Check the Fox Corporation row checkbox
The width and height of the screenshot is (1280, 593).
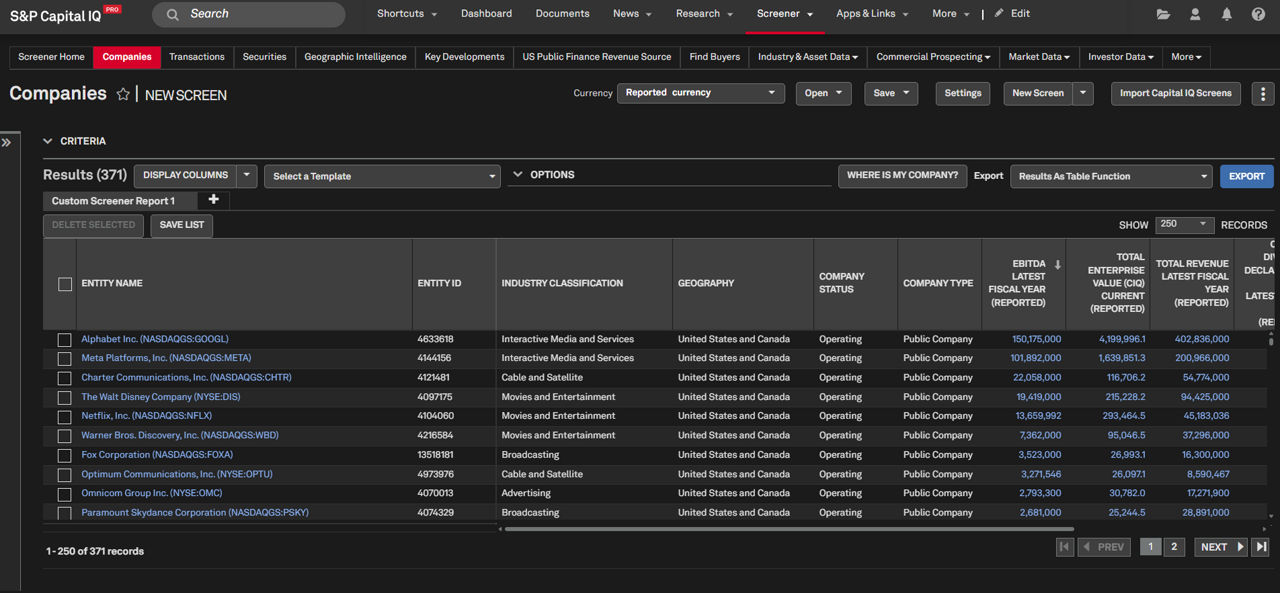[x=64, y=456]
